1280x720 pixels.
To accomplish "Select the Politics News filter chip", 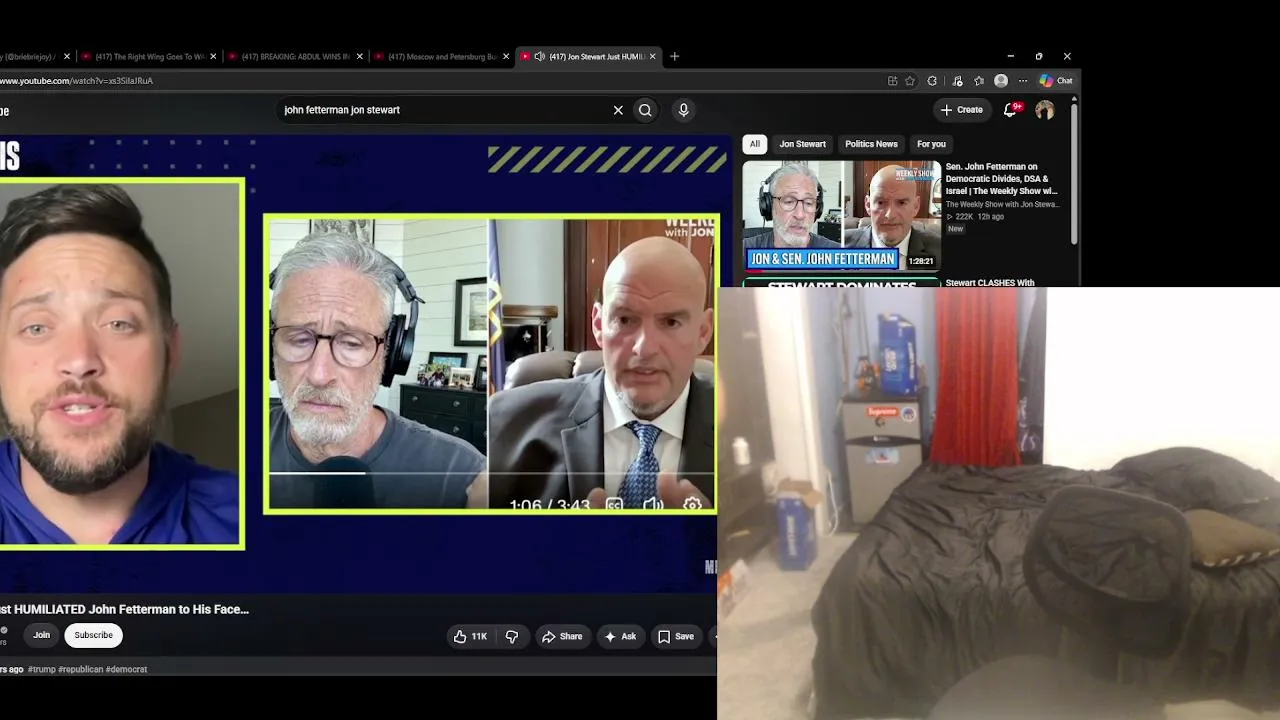I will tap(871, 144).
